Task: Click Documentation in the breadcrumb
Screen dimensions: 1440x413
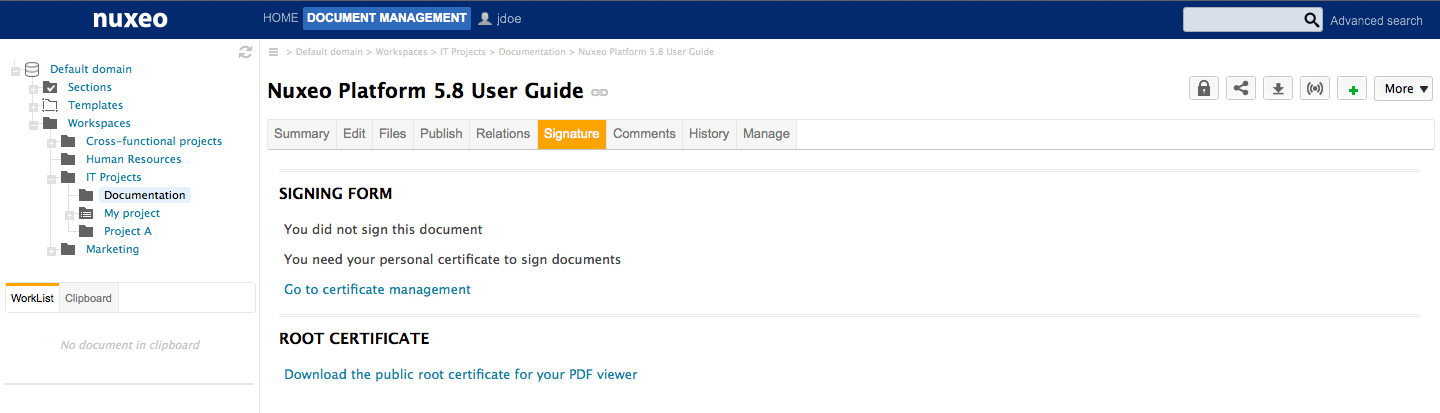Action: pyautogui.click(x=532, y=52)
